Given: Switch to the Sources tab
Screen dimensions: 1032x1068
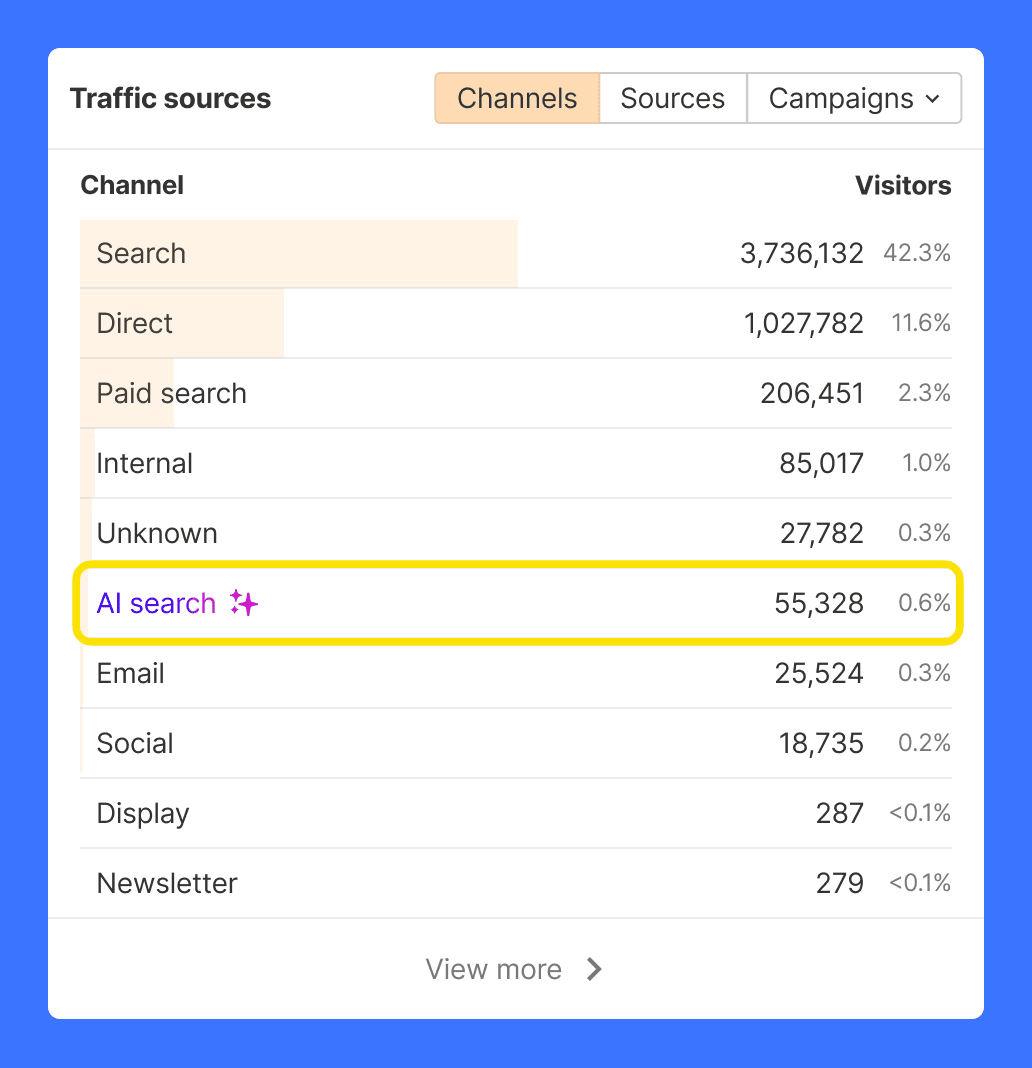Looking at the screenshot, I should point(673,98).
